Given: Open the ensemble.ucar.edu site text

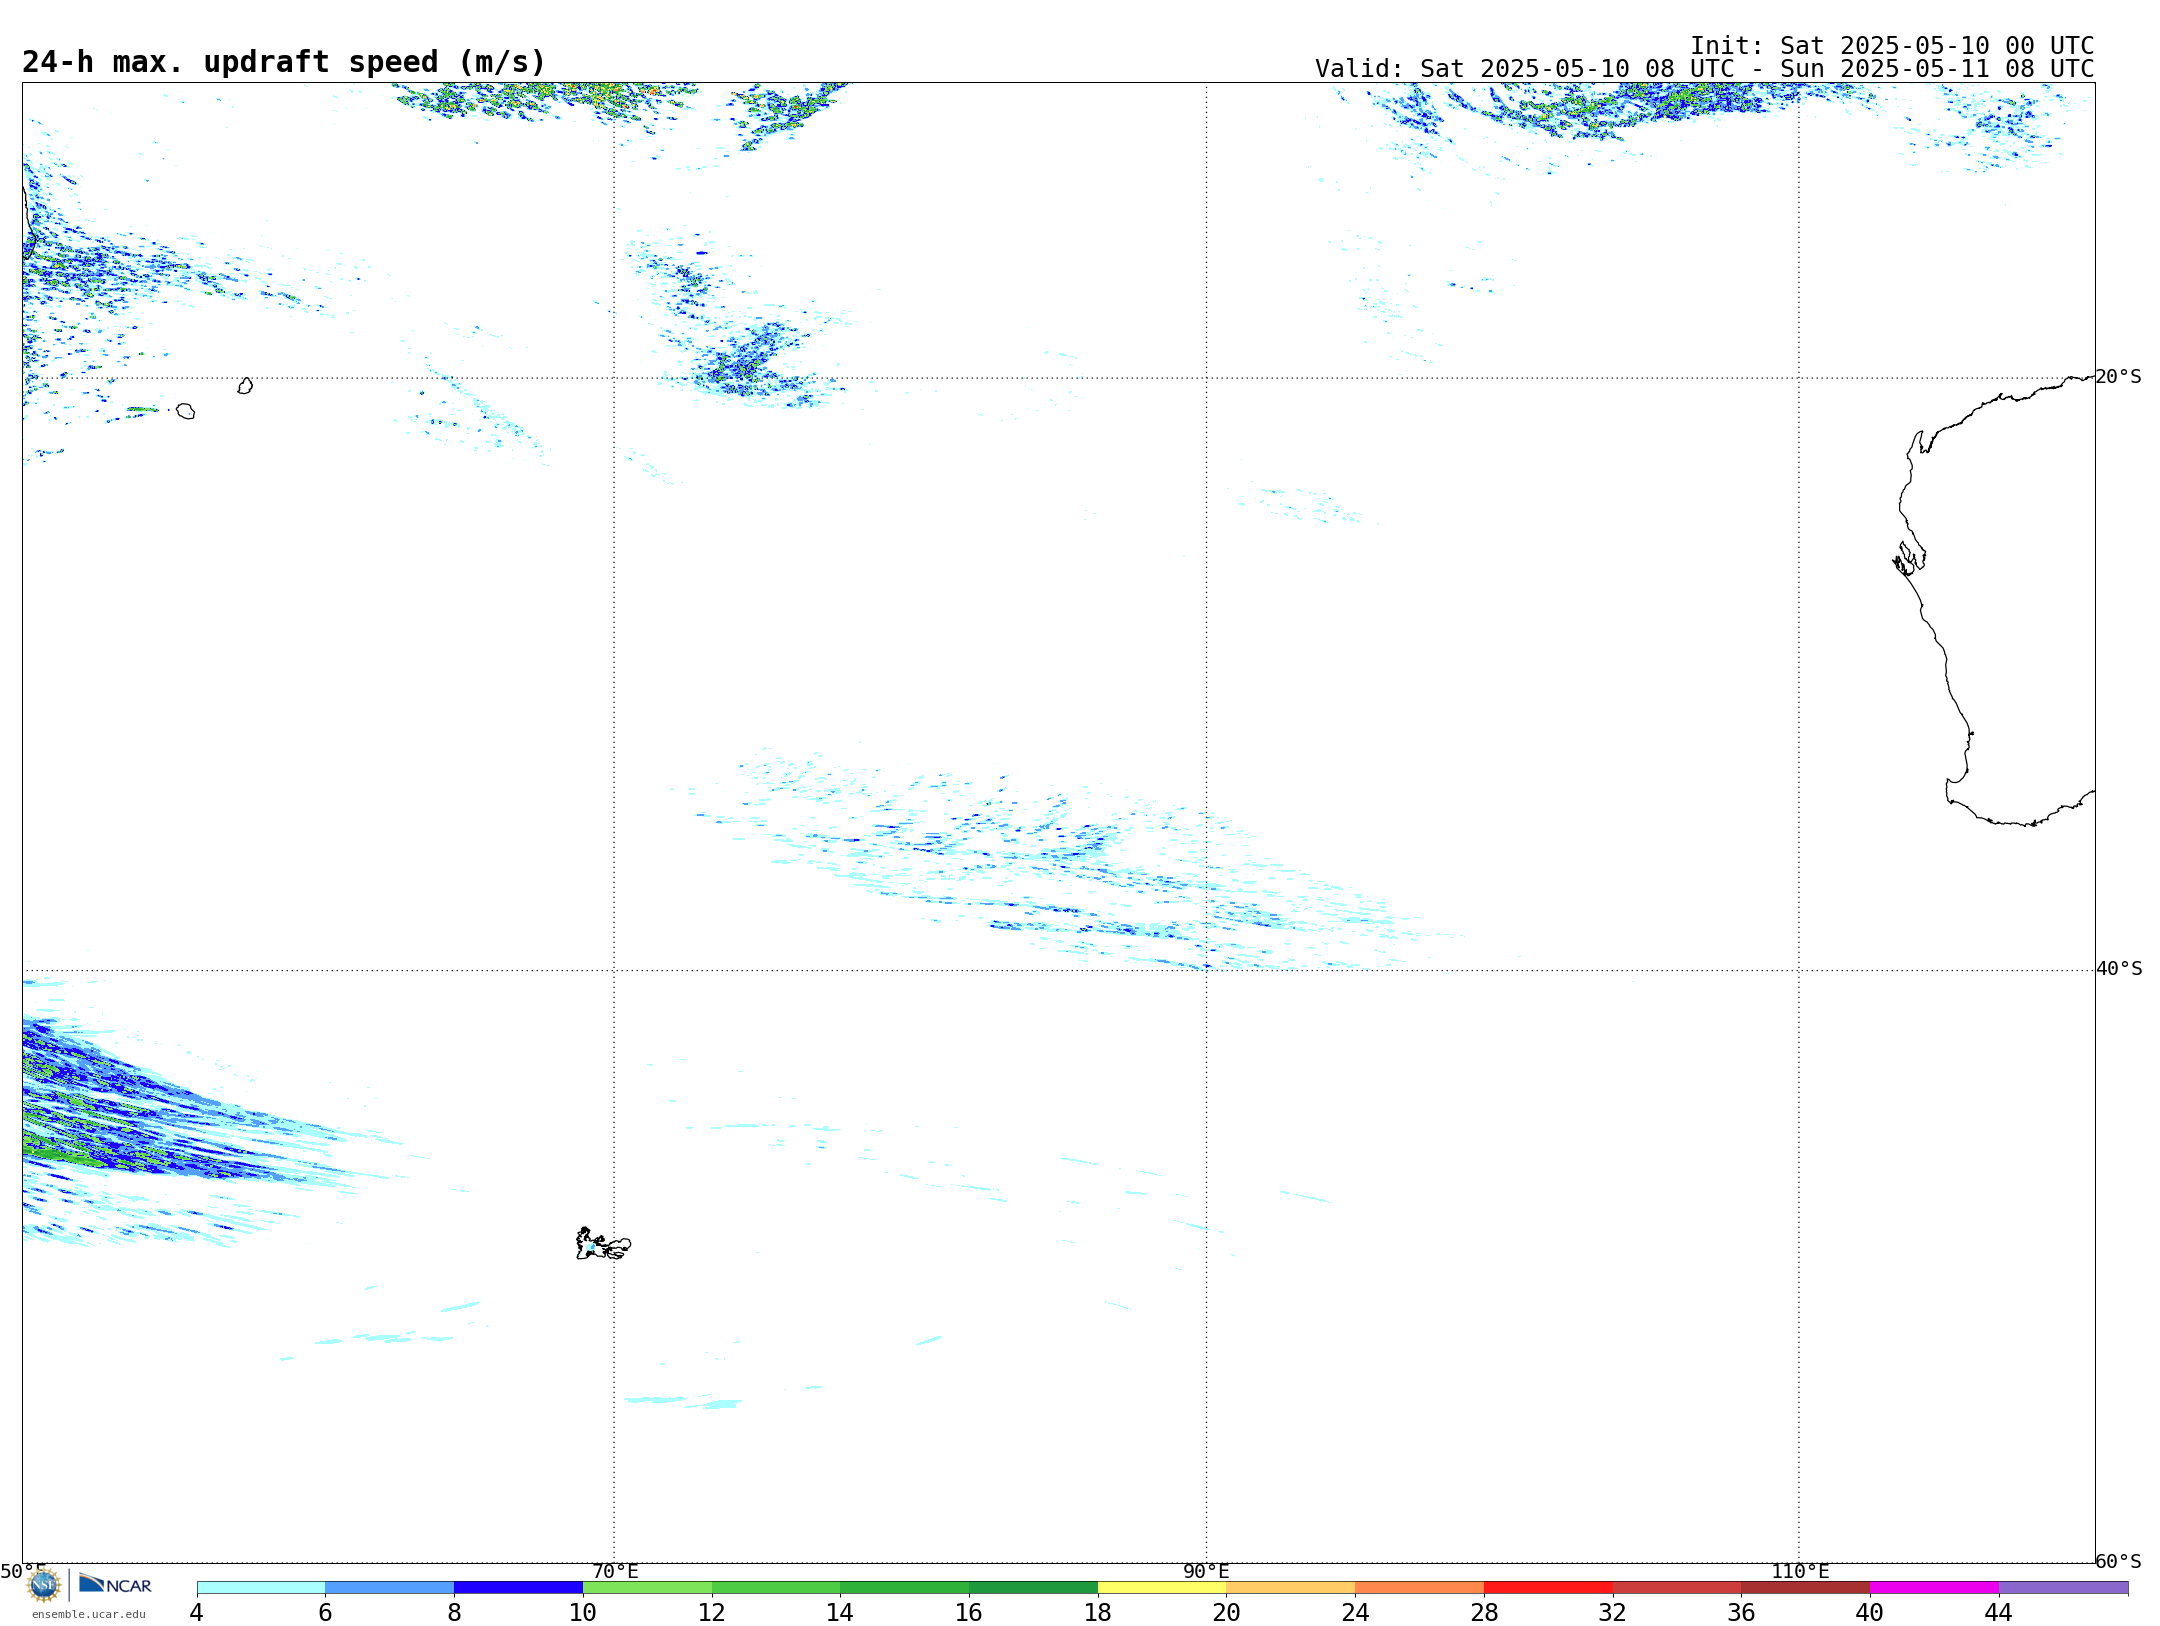Looking at the screenshot, I should 89,1614.
